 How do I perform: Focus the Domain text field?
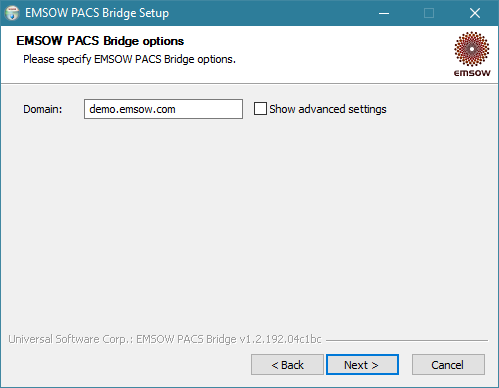tap(163, 109)
